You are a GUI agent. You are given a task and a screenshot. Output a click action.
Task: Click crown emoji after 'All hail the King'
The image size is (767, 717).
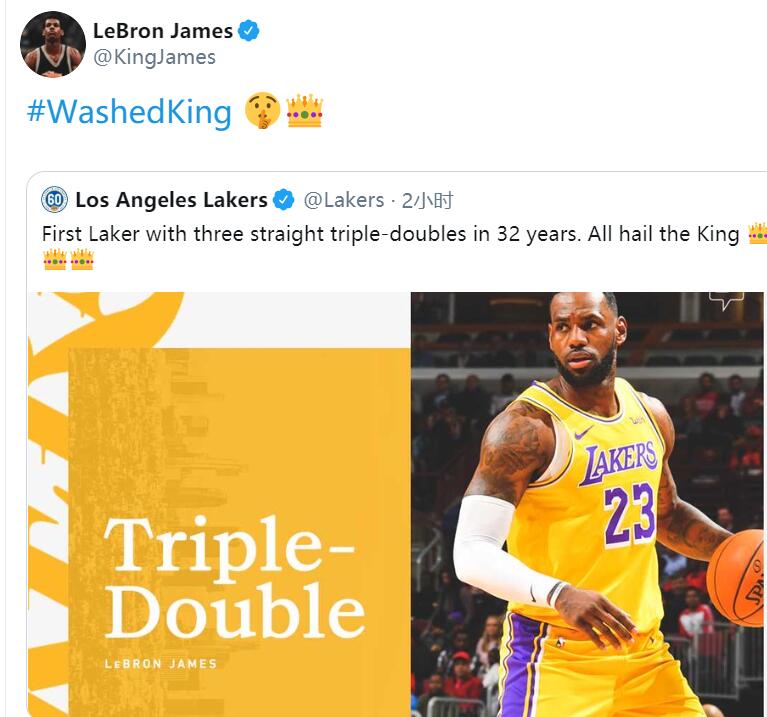758,233
